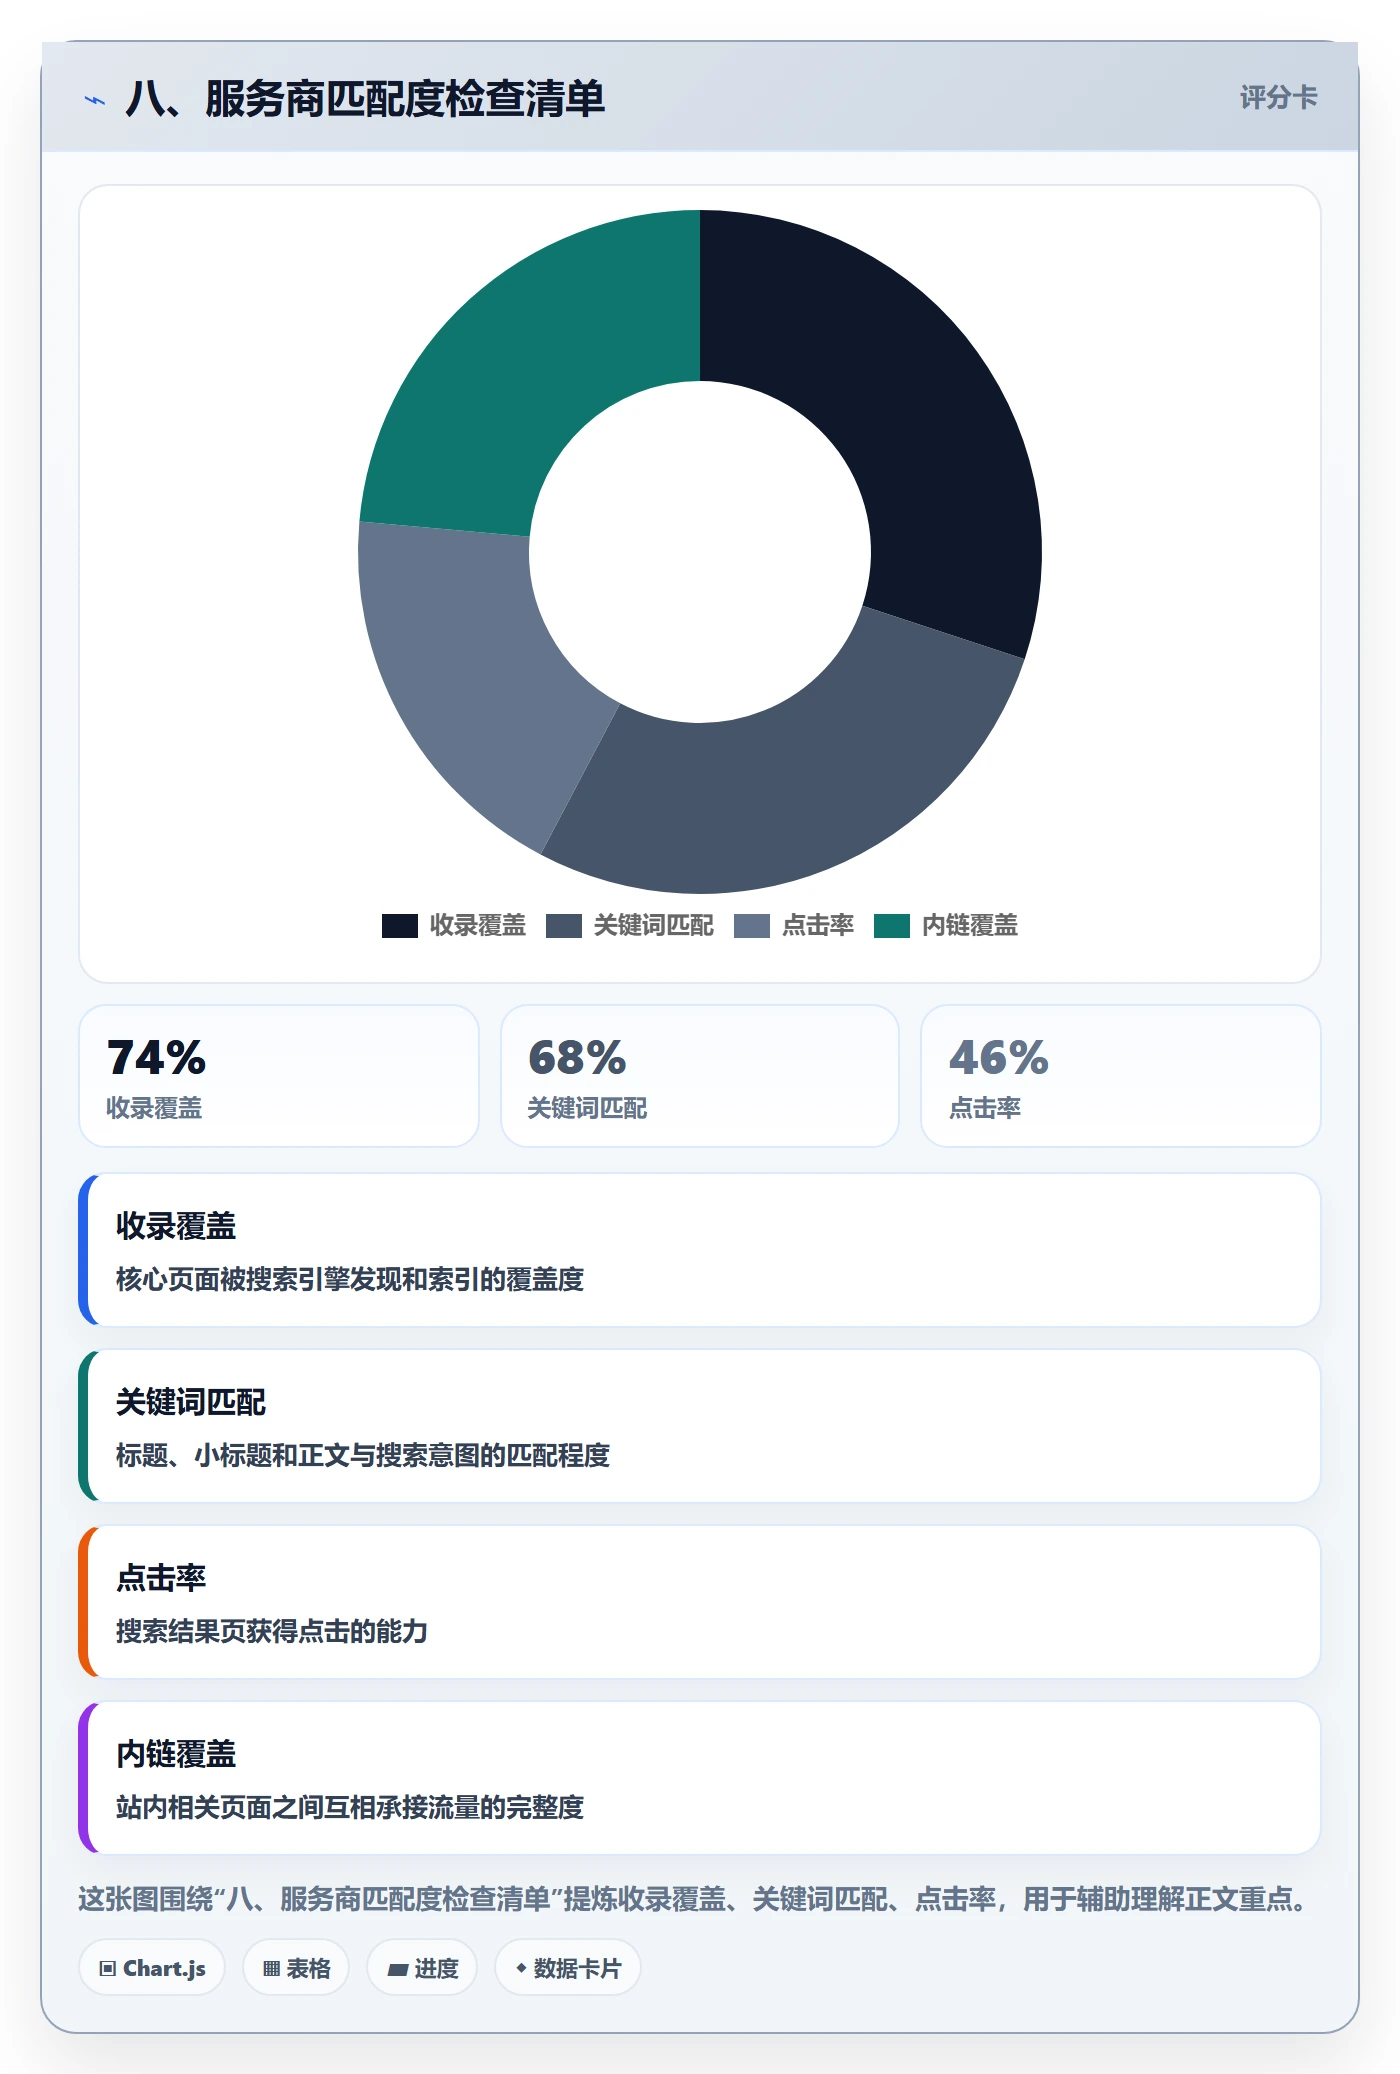
Task: Click the 进度 tag chip
Action: click(x=422, y=1968)
